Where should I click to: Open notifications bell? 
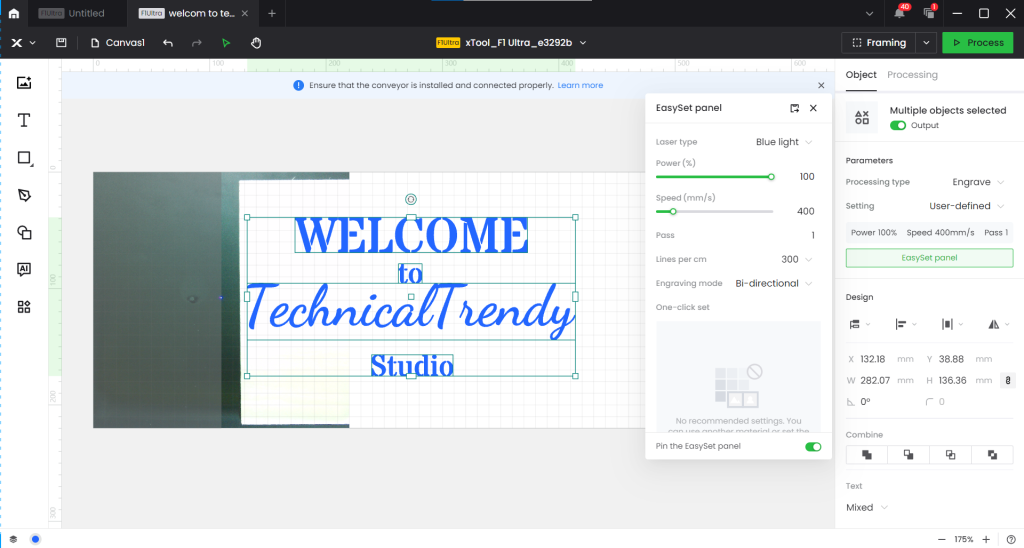click(900, 13)
